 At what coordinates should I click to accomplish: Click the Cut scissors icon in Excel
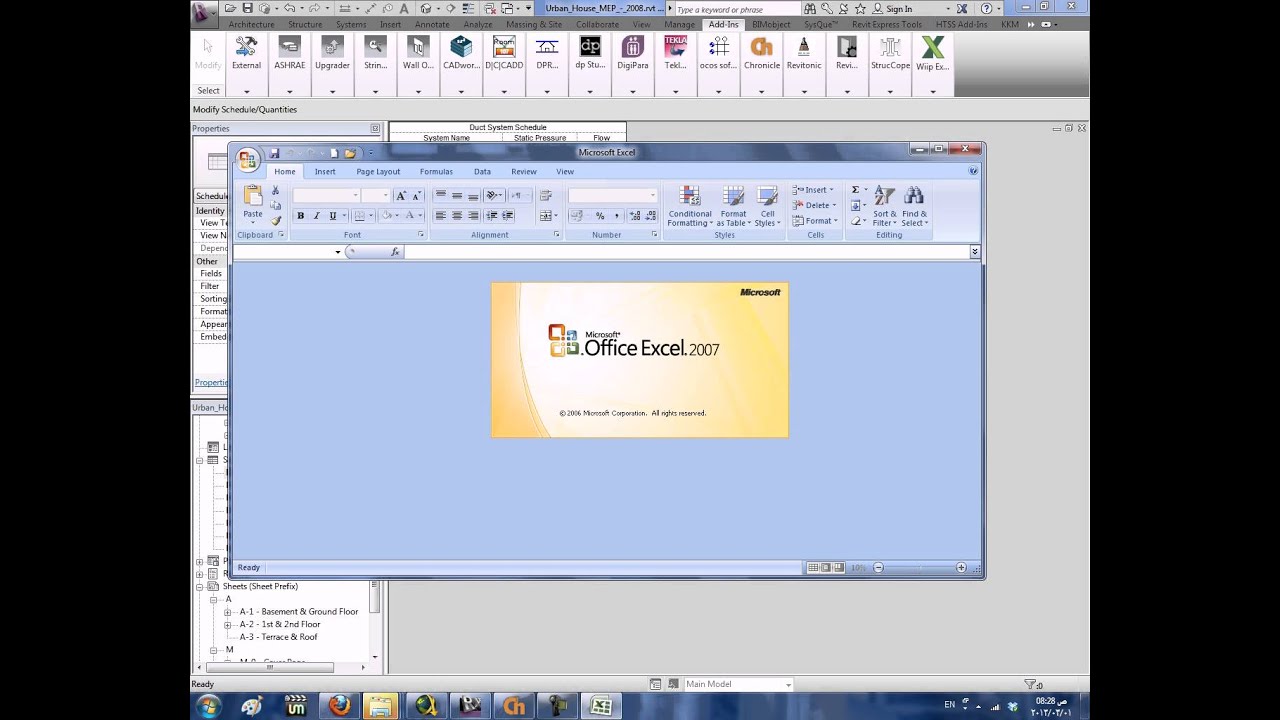point(276,191)
